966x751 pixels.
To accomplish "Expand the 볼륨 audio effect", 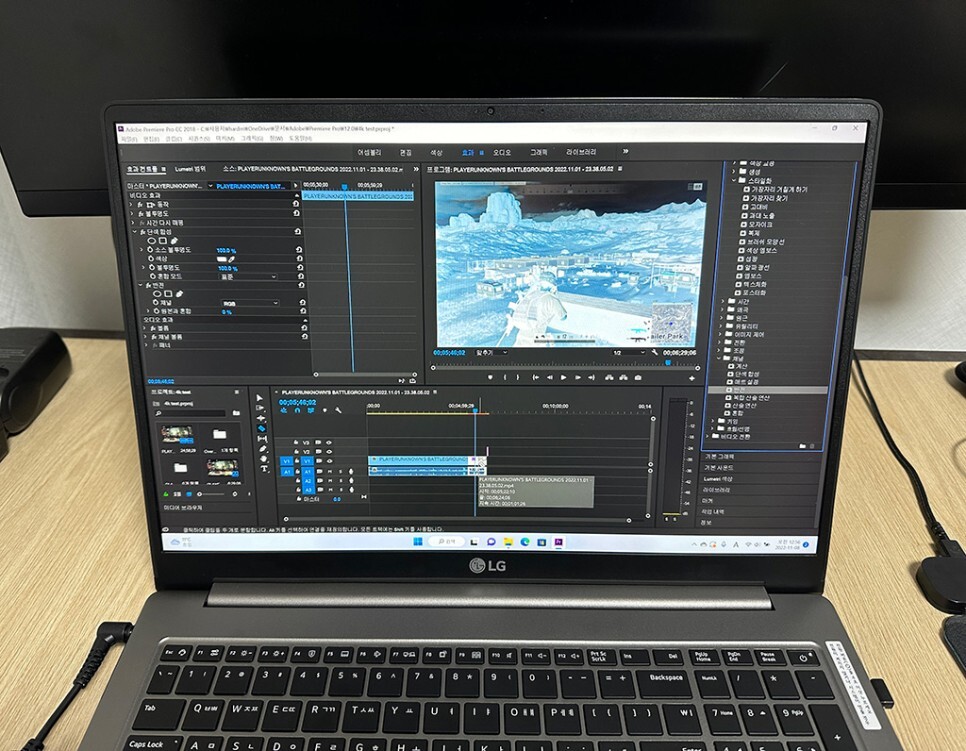I will coord(145,328).
